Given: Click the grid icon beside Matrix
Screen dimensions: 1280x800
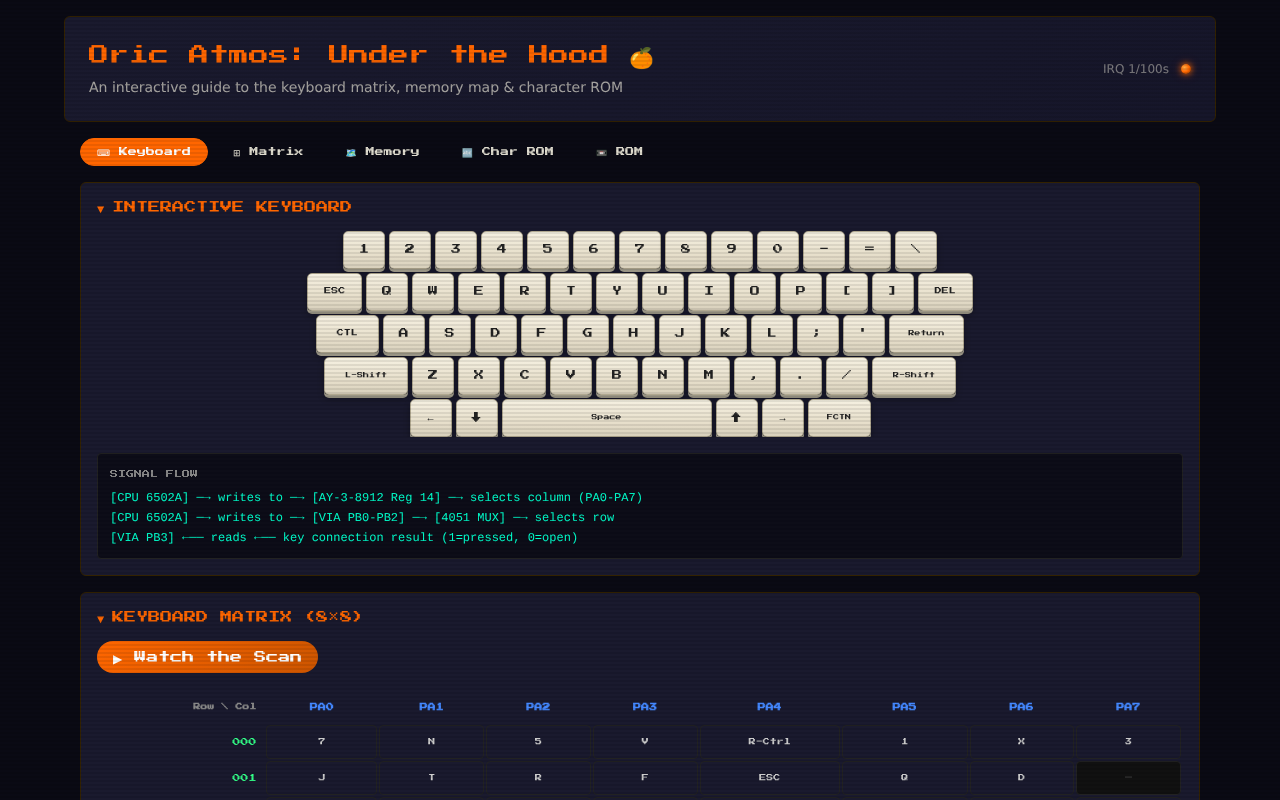Looking at the screenshot, I should (235, 151).
